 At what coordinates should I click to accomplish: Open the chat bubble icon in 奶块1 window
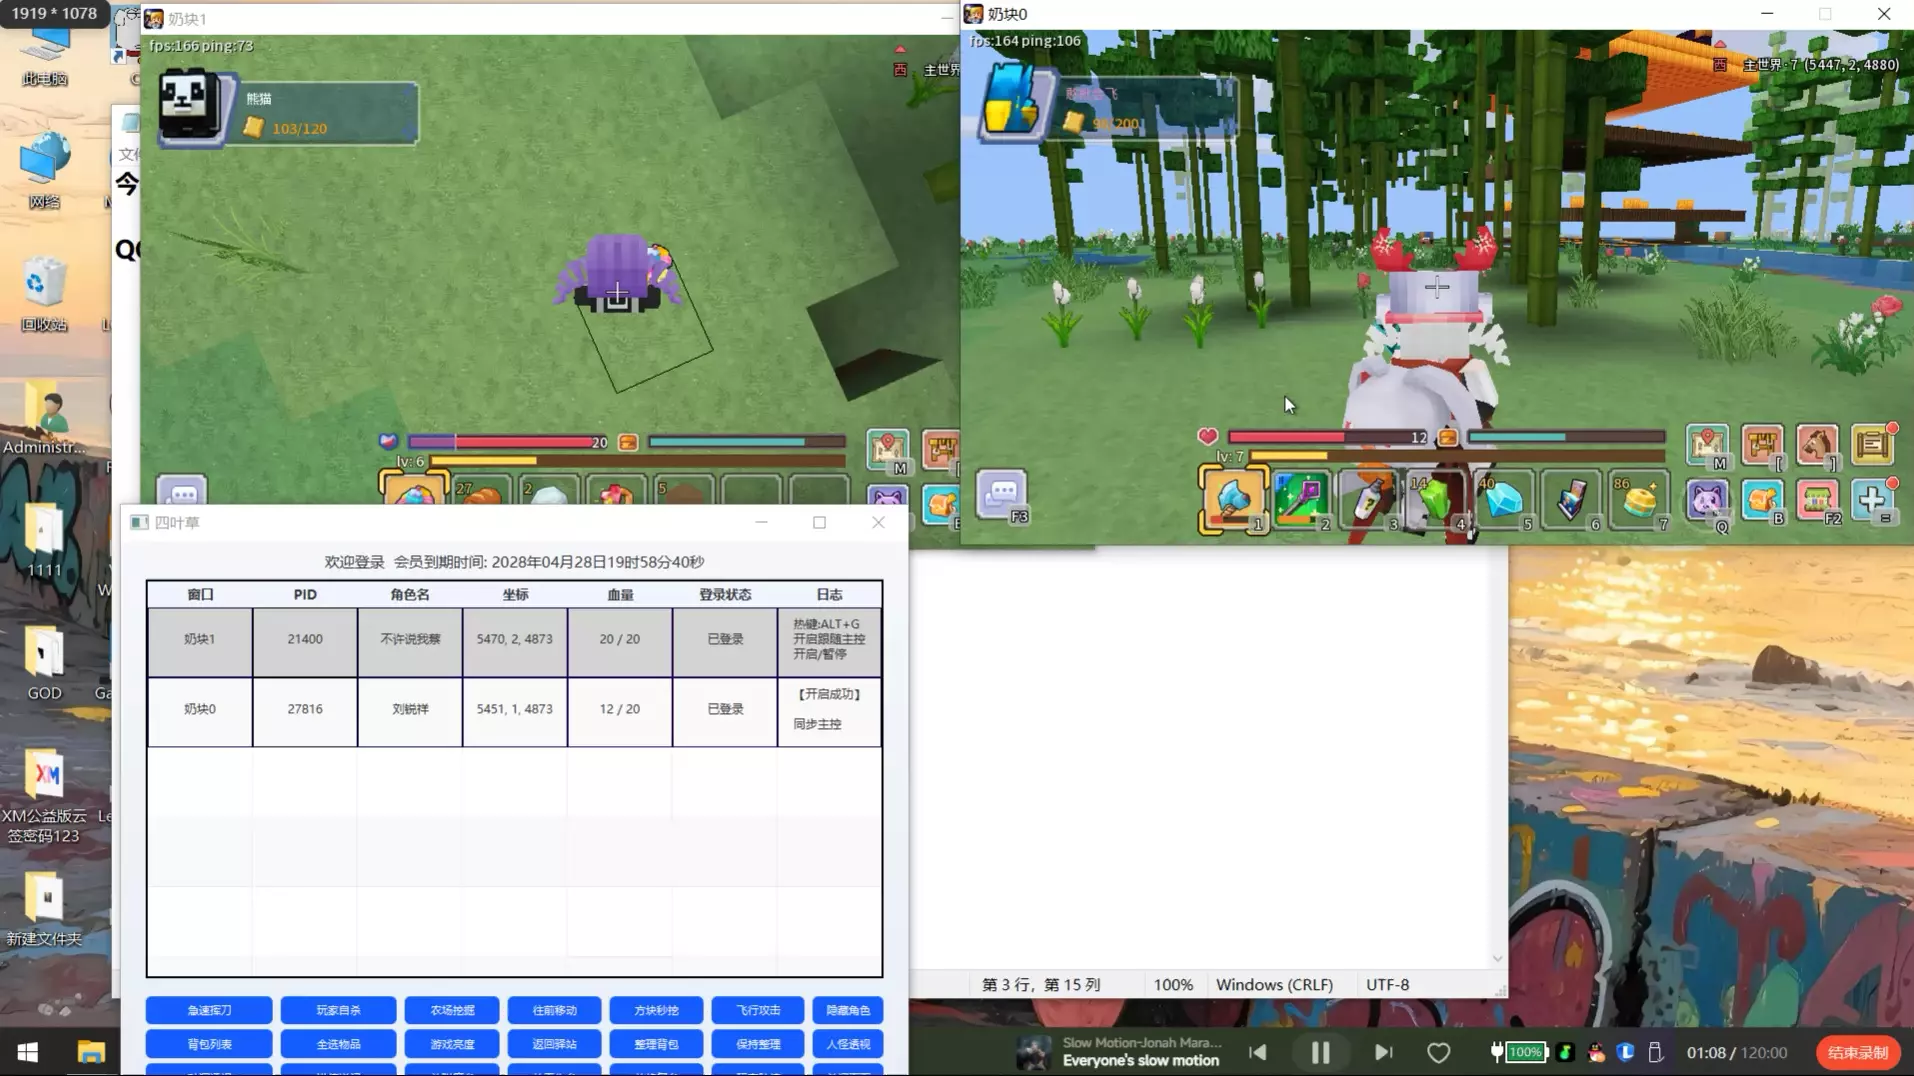[x=182, y=492]
